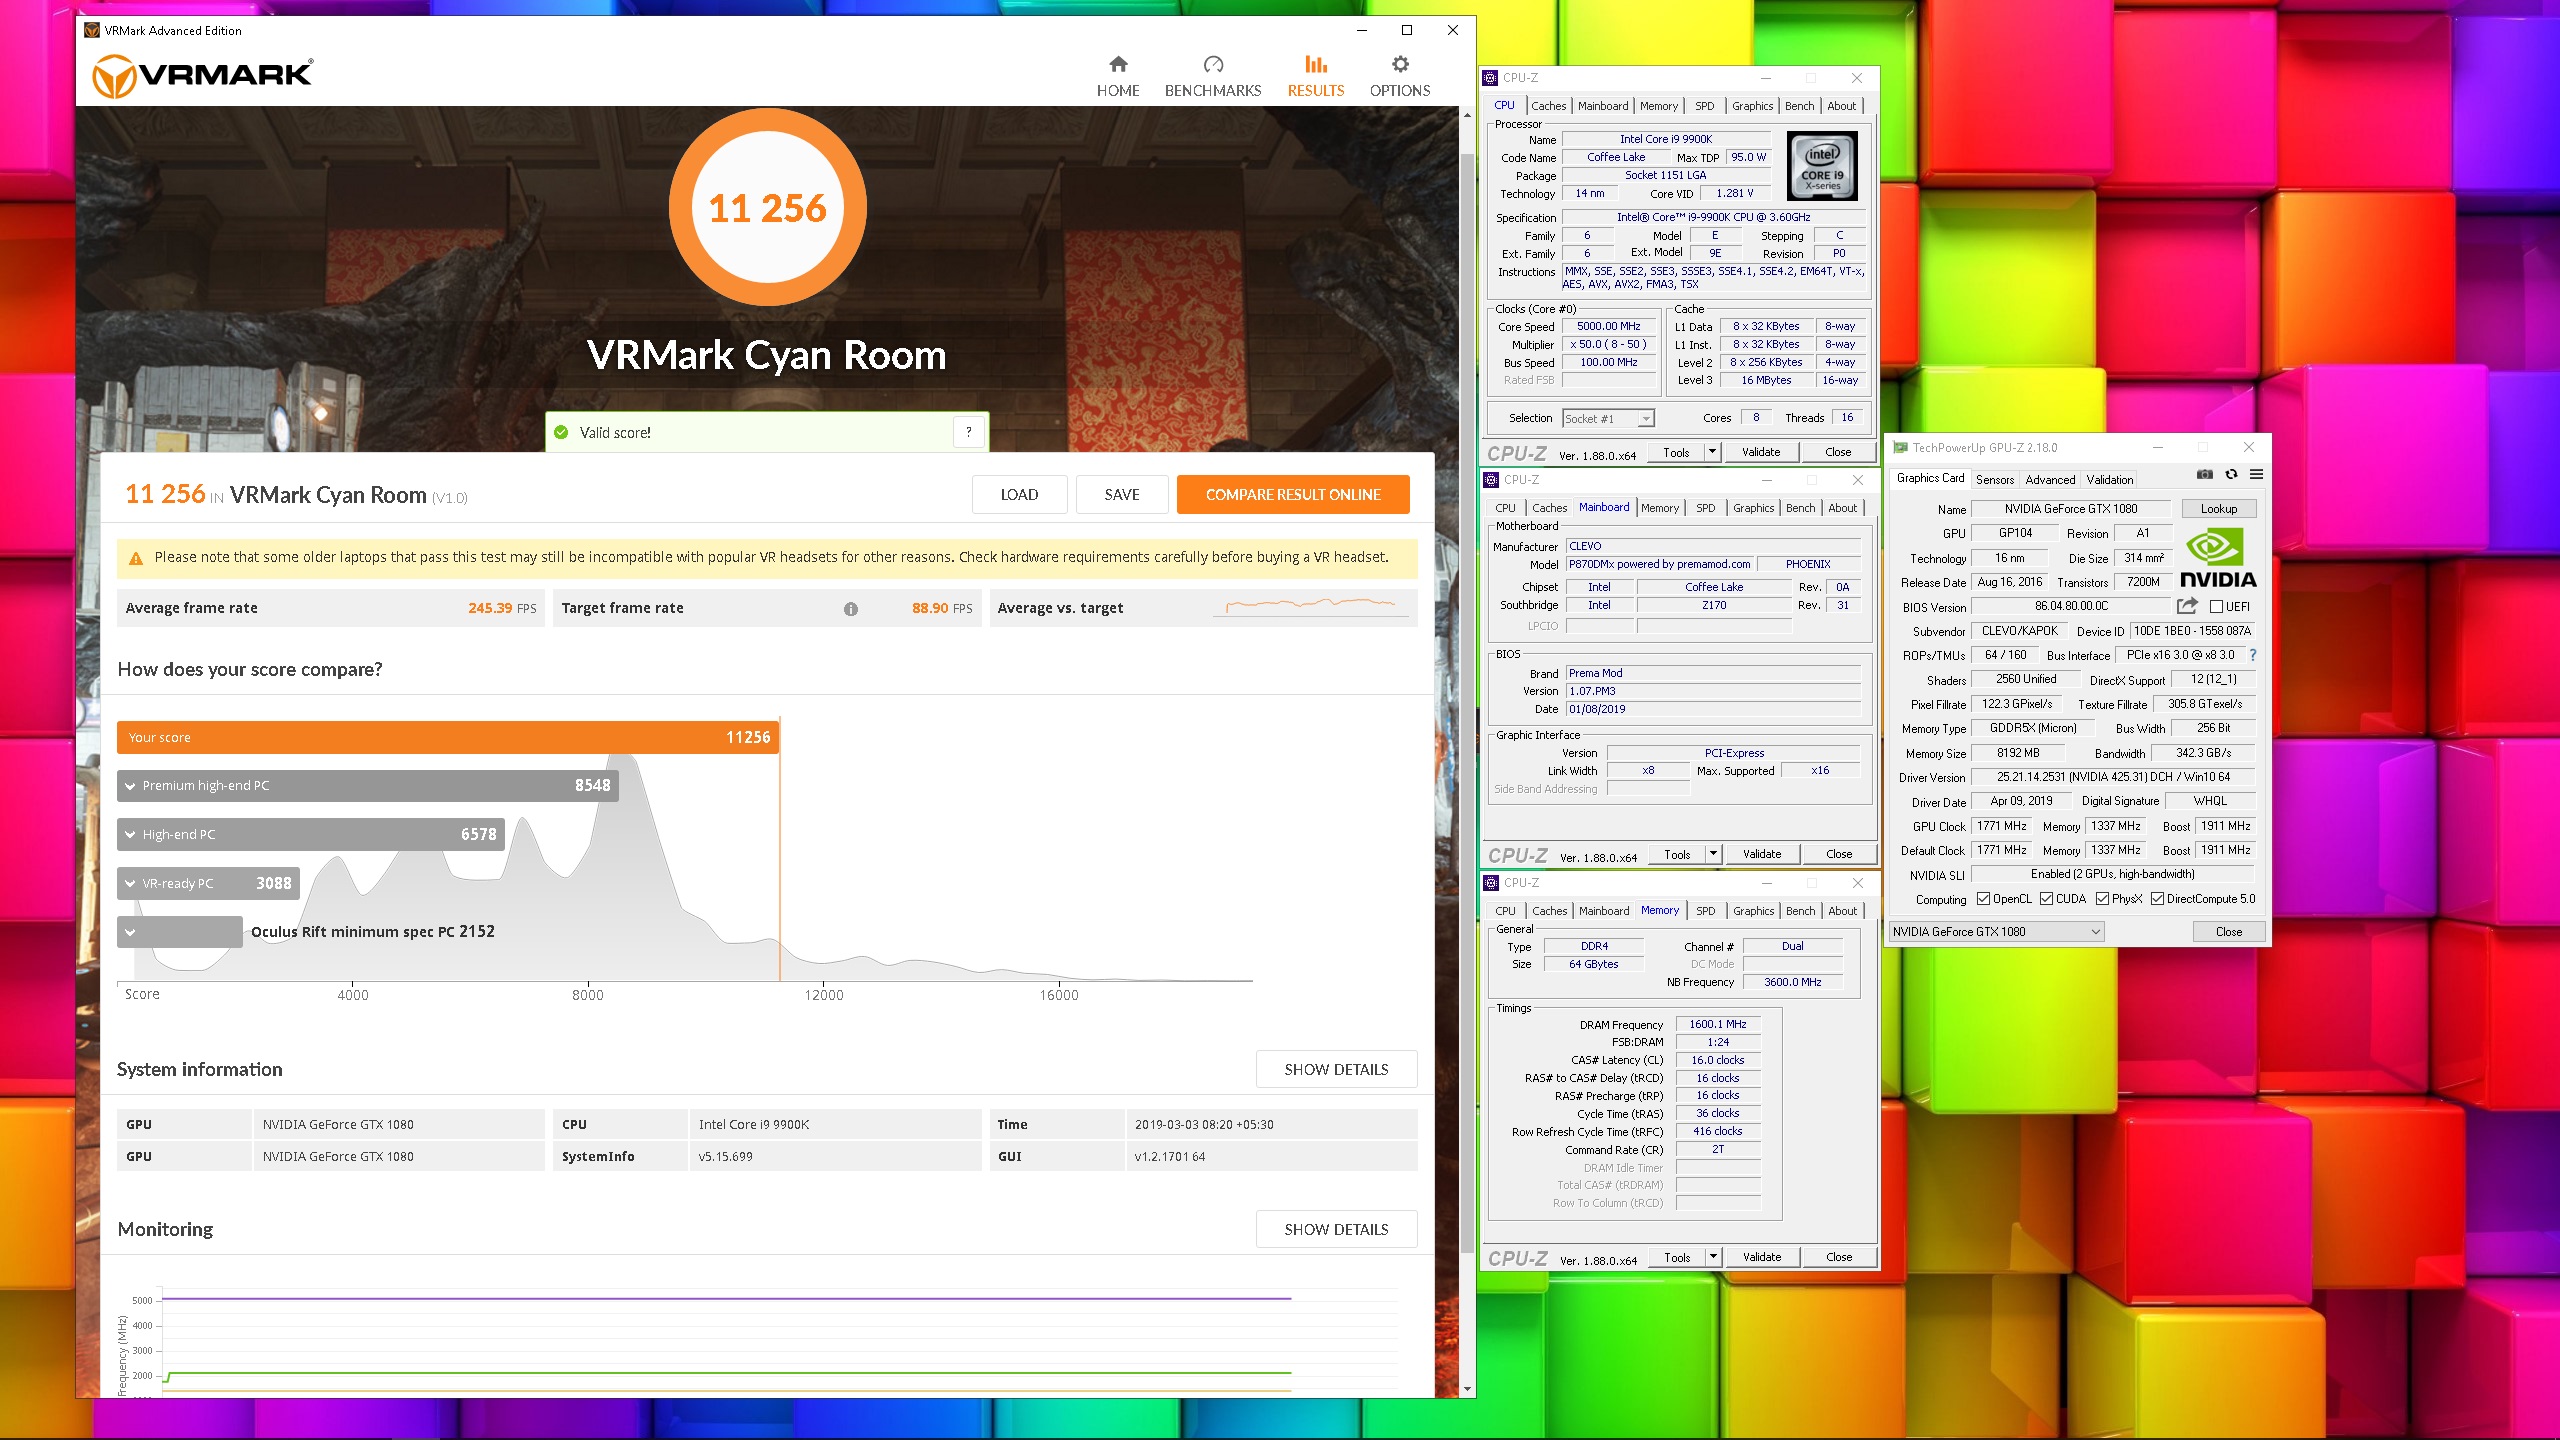Toggle the PhysX checkbox in GPU-Z
Screen dimensions: 2560x1440
point(2102,899)
